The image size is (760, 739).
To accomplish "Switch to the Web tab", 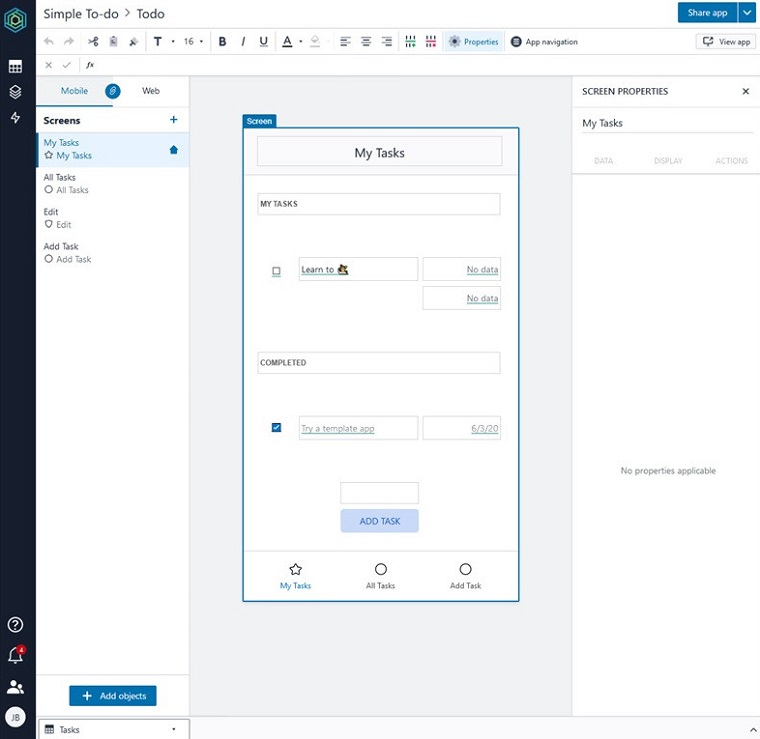I will point(151,91).
